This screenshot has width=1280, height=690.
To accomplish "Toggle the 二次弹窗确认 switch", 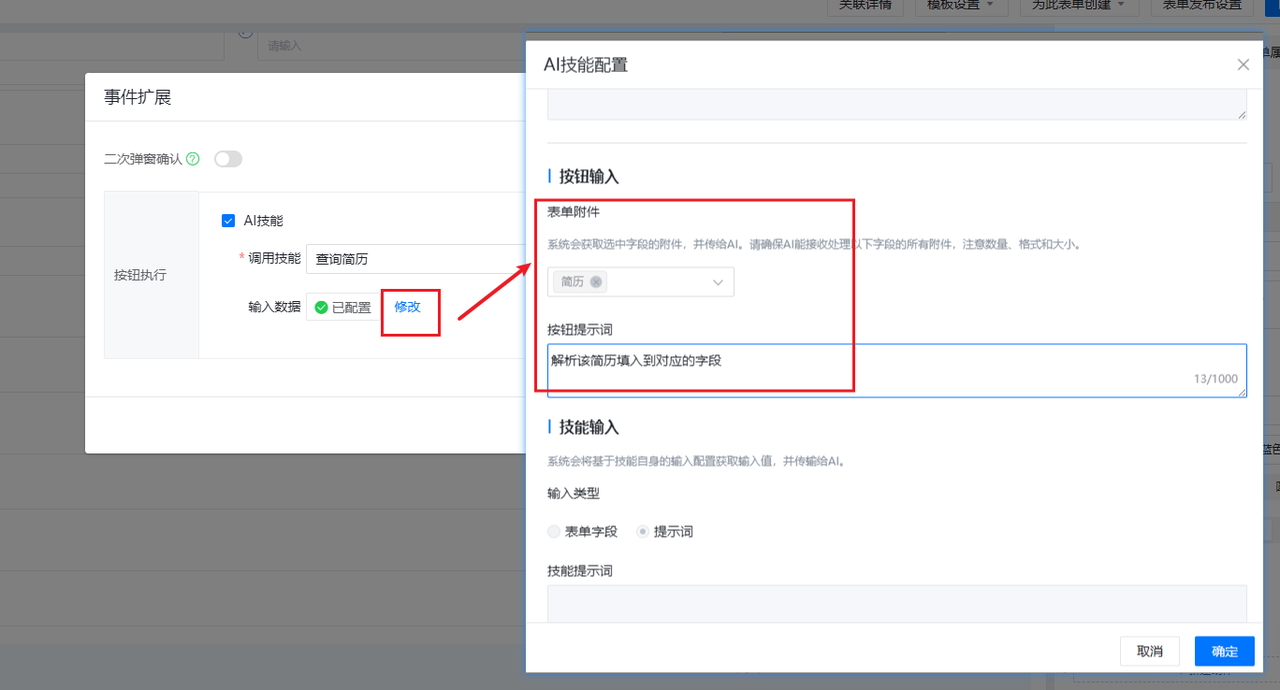I will [x=228, y=159].
